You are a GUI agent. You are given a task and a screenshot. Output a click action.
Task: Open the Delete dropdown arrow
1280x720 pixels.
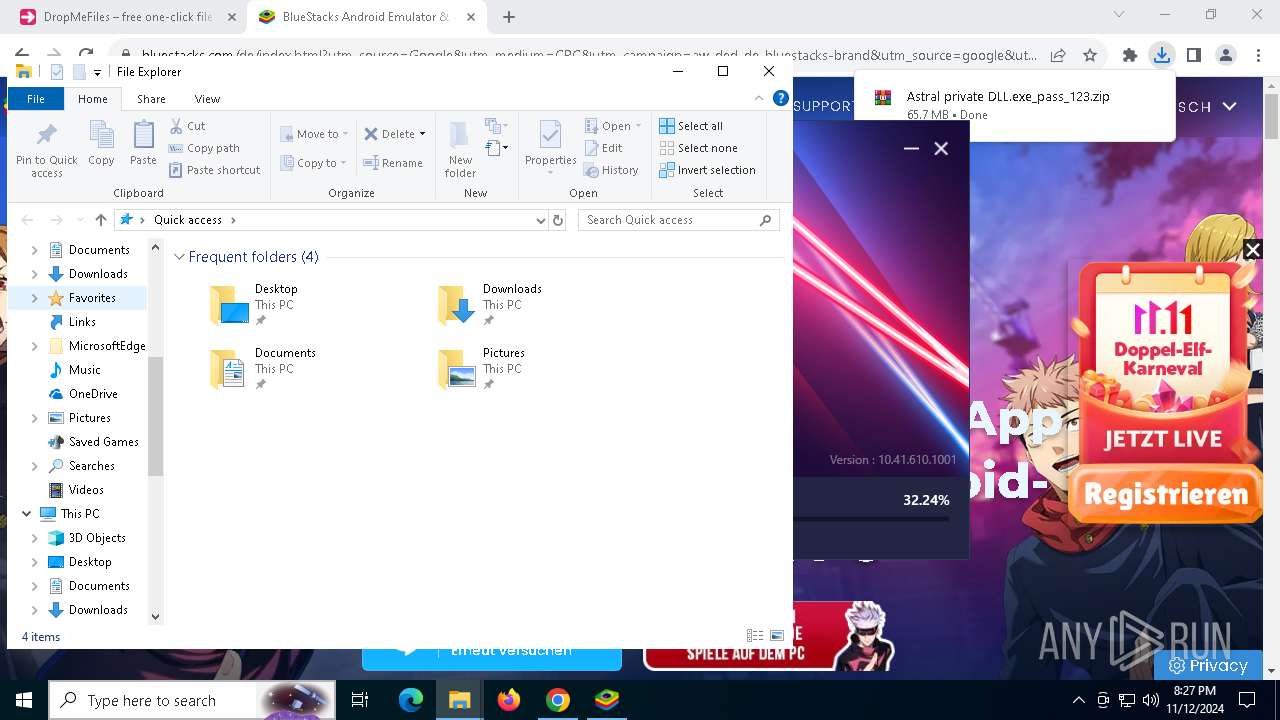coord(422,134)
